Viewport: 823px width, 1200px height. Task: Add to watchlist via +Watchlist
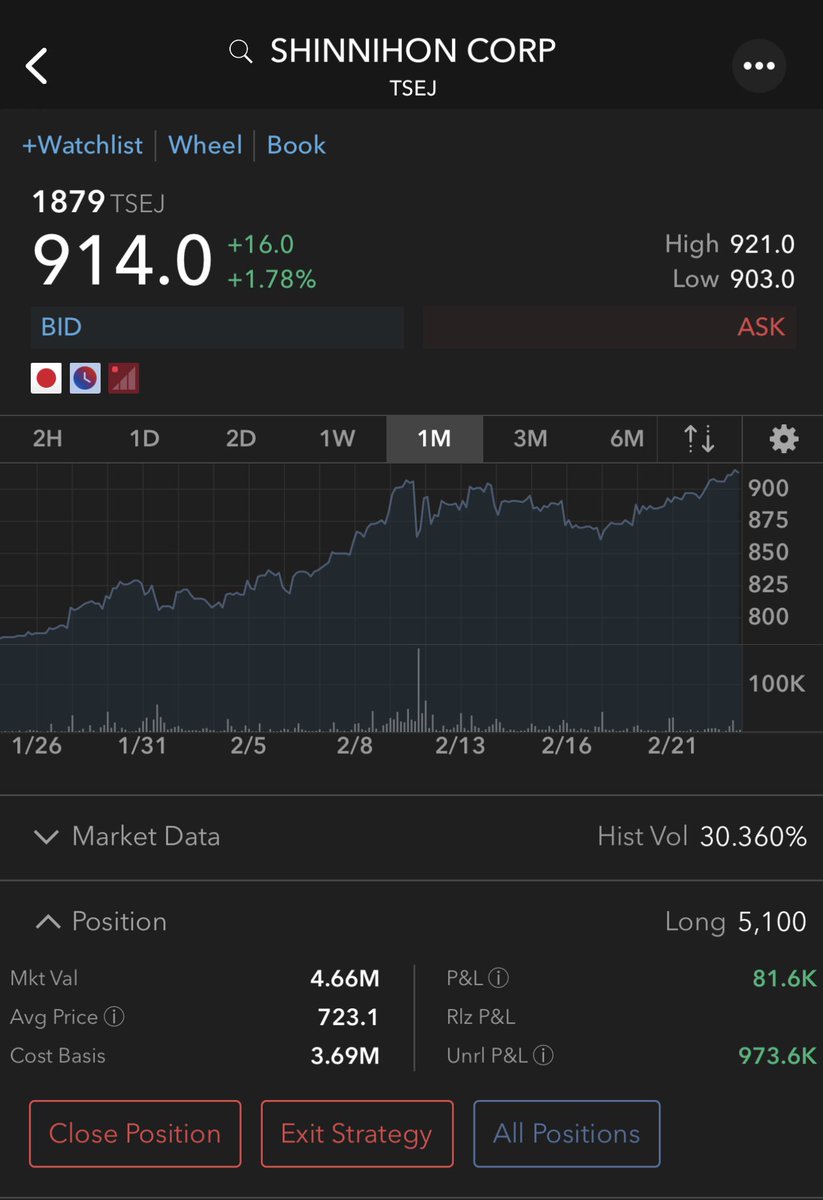pos(82,145)
